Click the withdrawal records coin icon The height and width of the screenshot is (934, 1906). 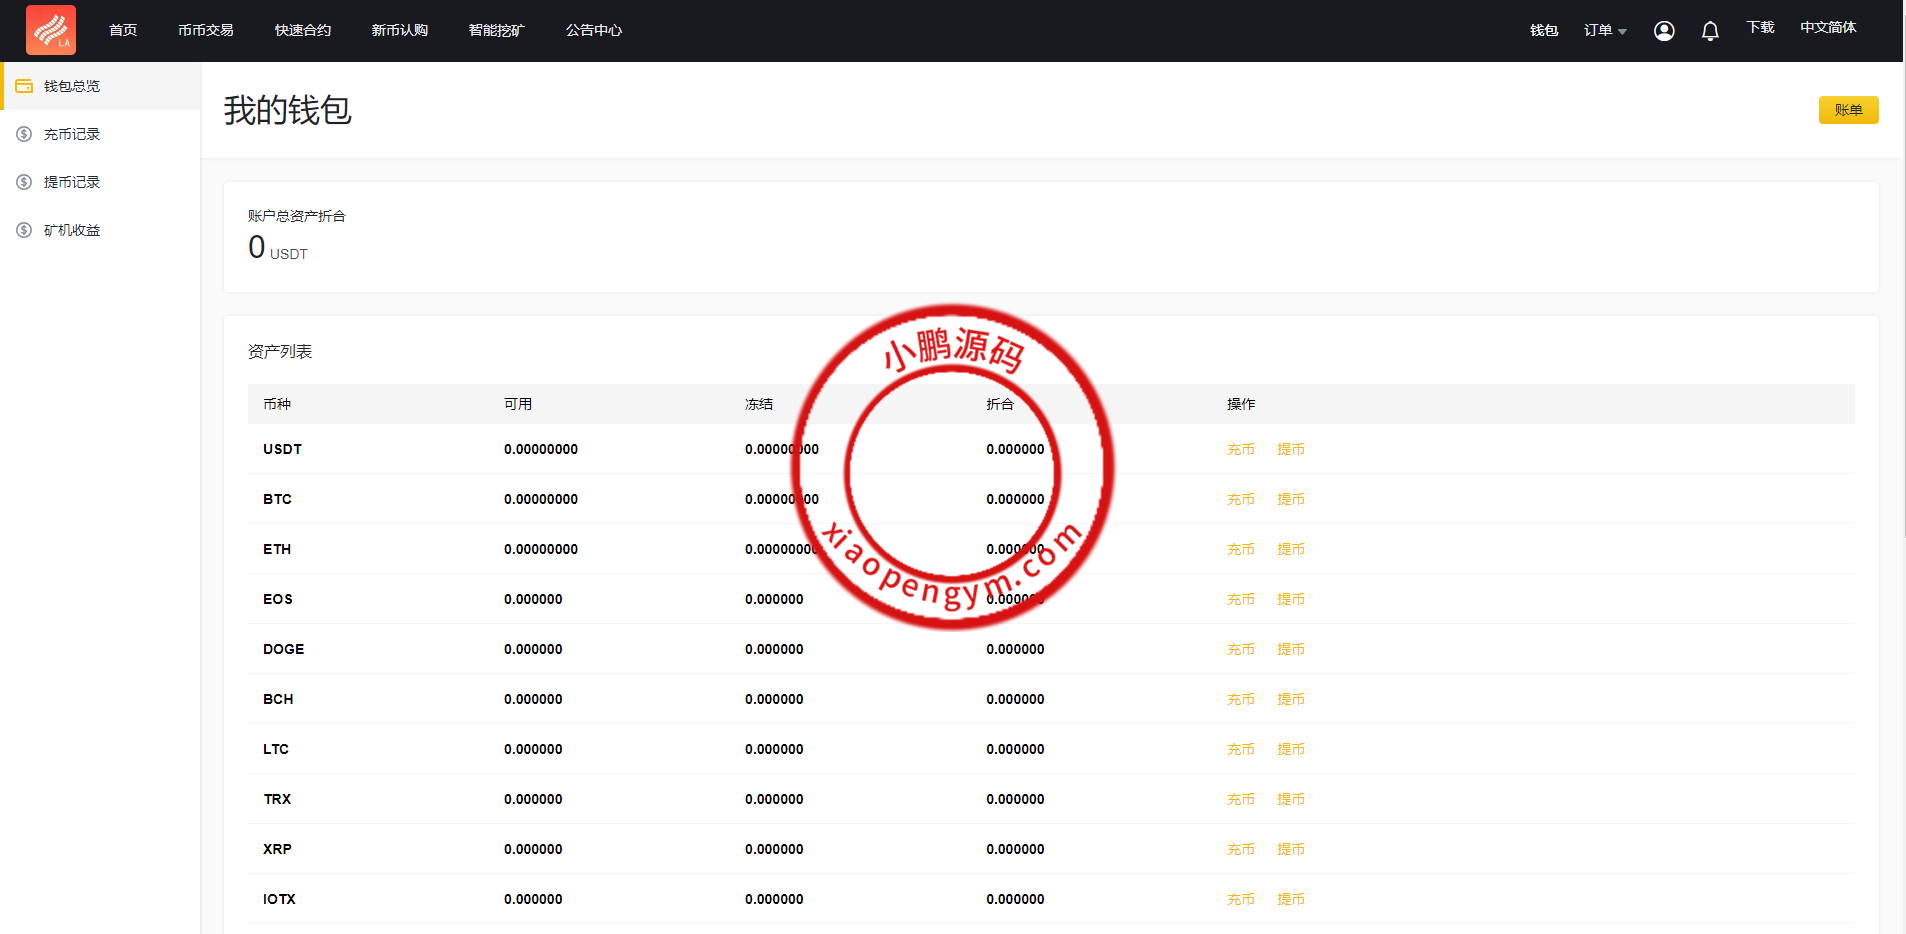(x=24, y=182)
